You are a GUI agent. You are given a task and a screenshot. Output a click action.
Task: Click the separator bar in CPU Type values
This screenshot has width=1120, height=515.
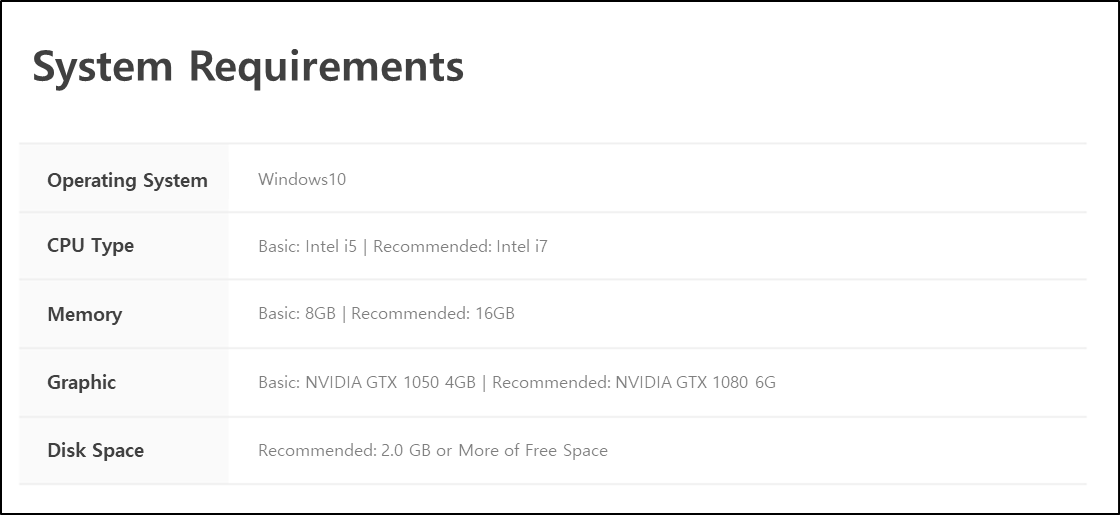pyautogui.click(x=365, y=246)
